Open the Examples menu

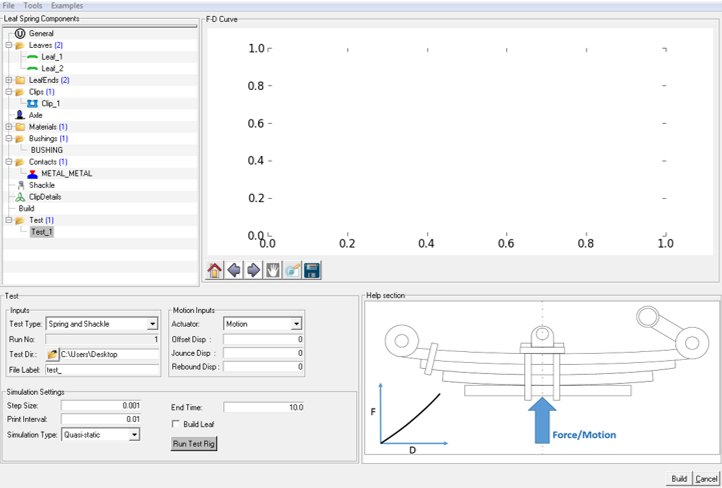pos(67,6)
